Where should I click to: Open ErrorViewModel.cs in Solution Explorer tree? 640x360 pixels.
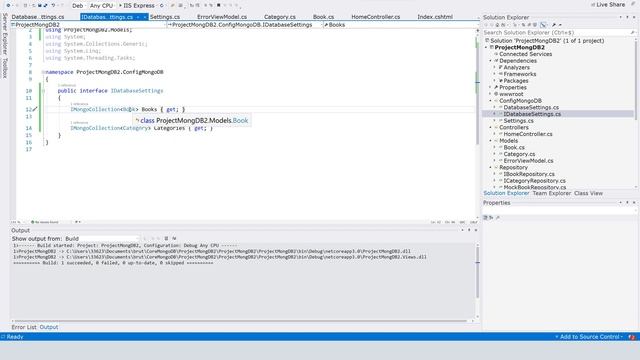(528, 161)
